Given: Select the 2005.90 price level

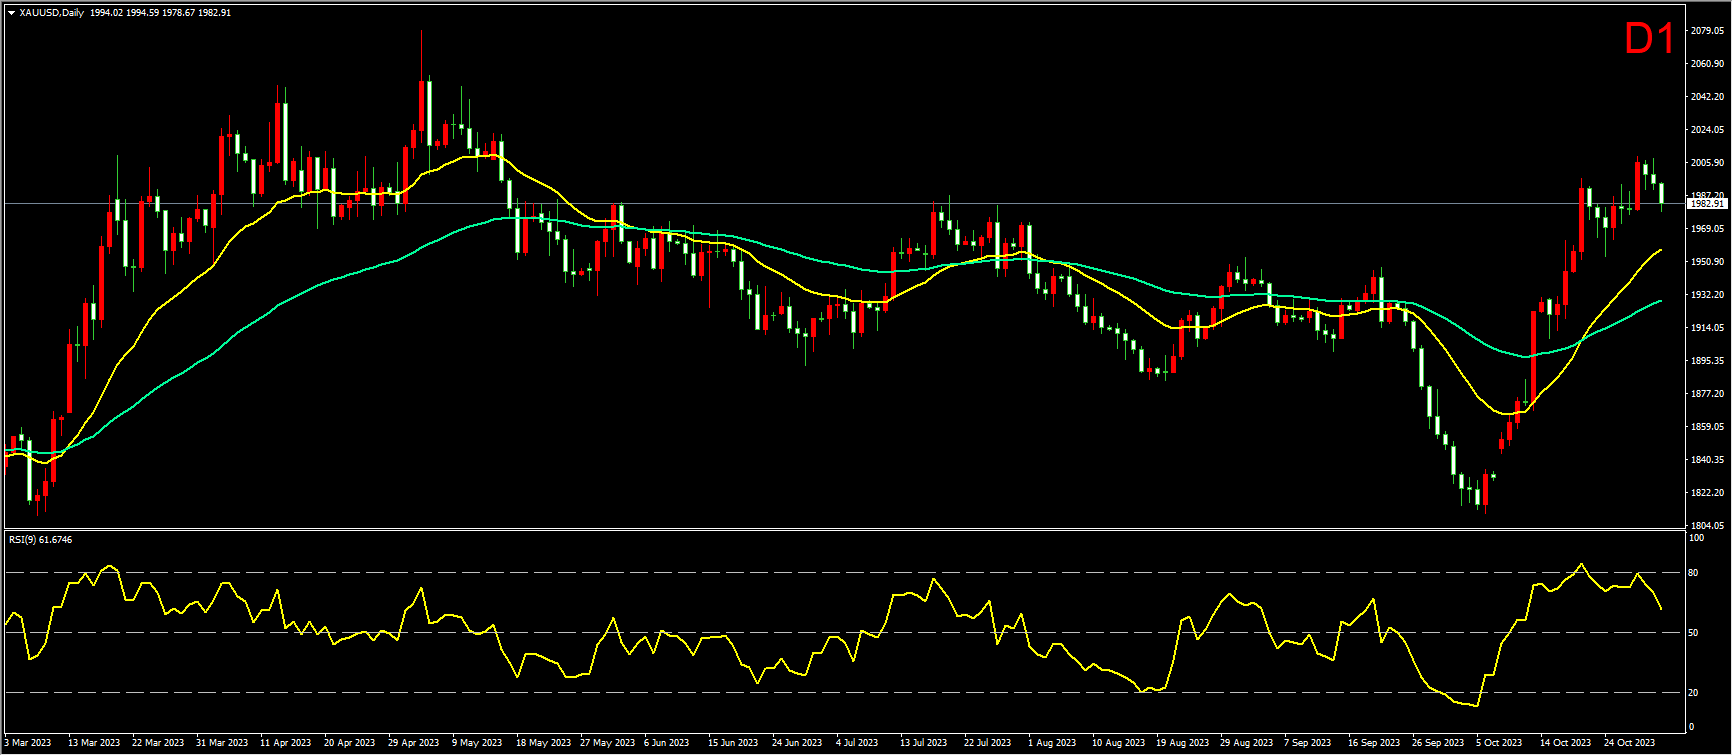Looking at the screenshot, I should 1705,163.
